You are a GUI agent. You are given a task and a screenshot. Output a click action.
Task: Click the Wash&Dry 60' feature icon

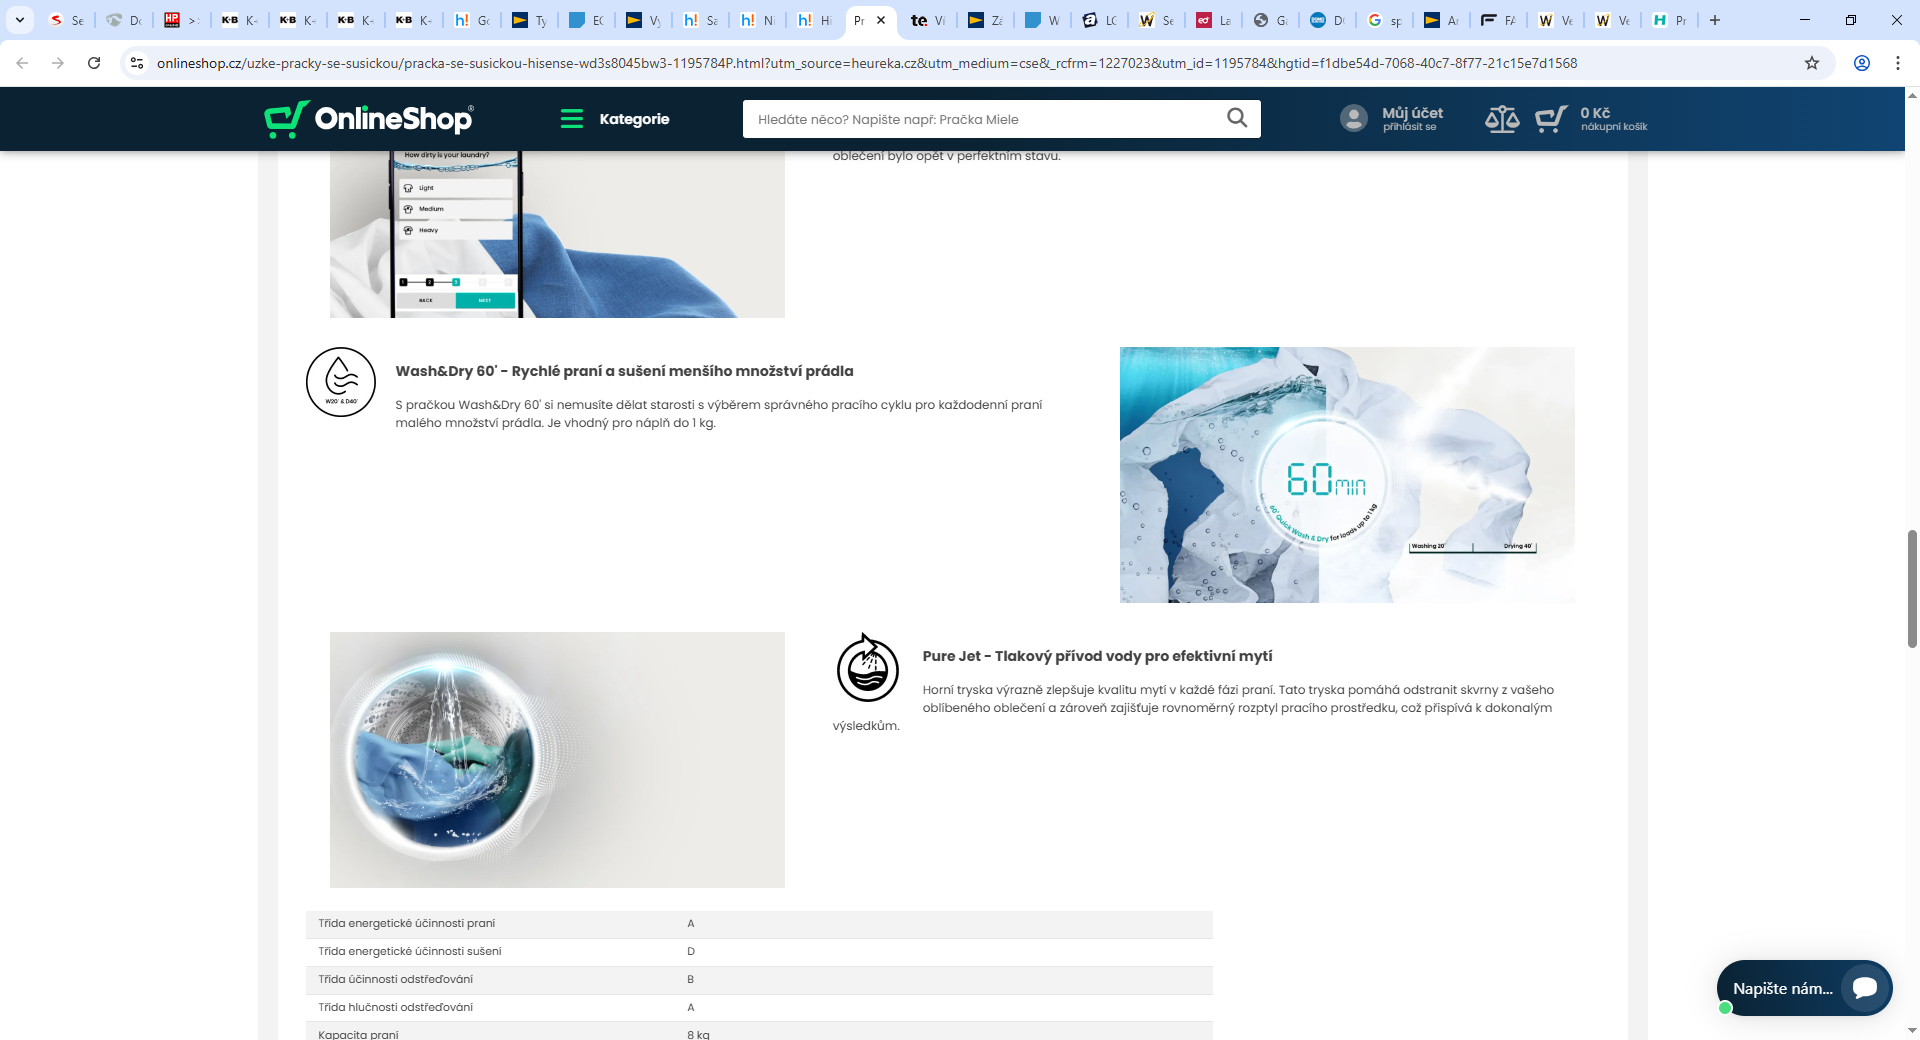coord(341,382)
